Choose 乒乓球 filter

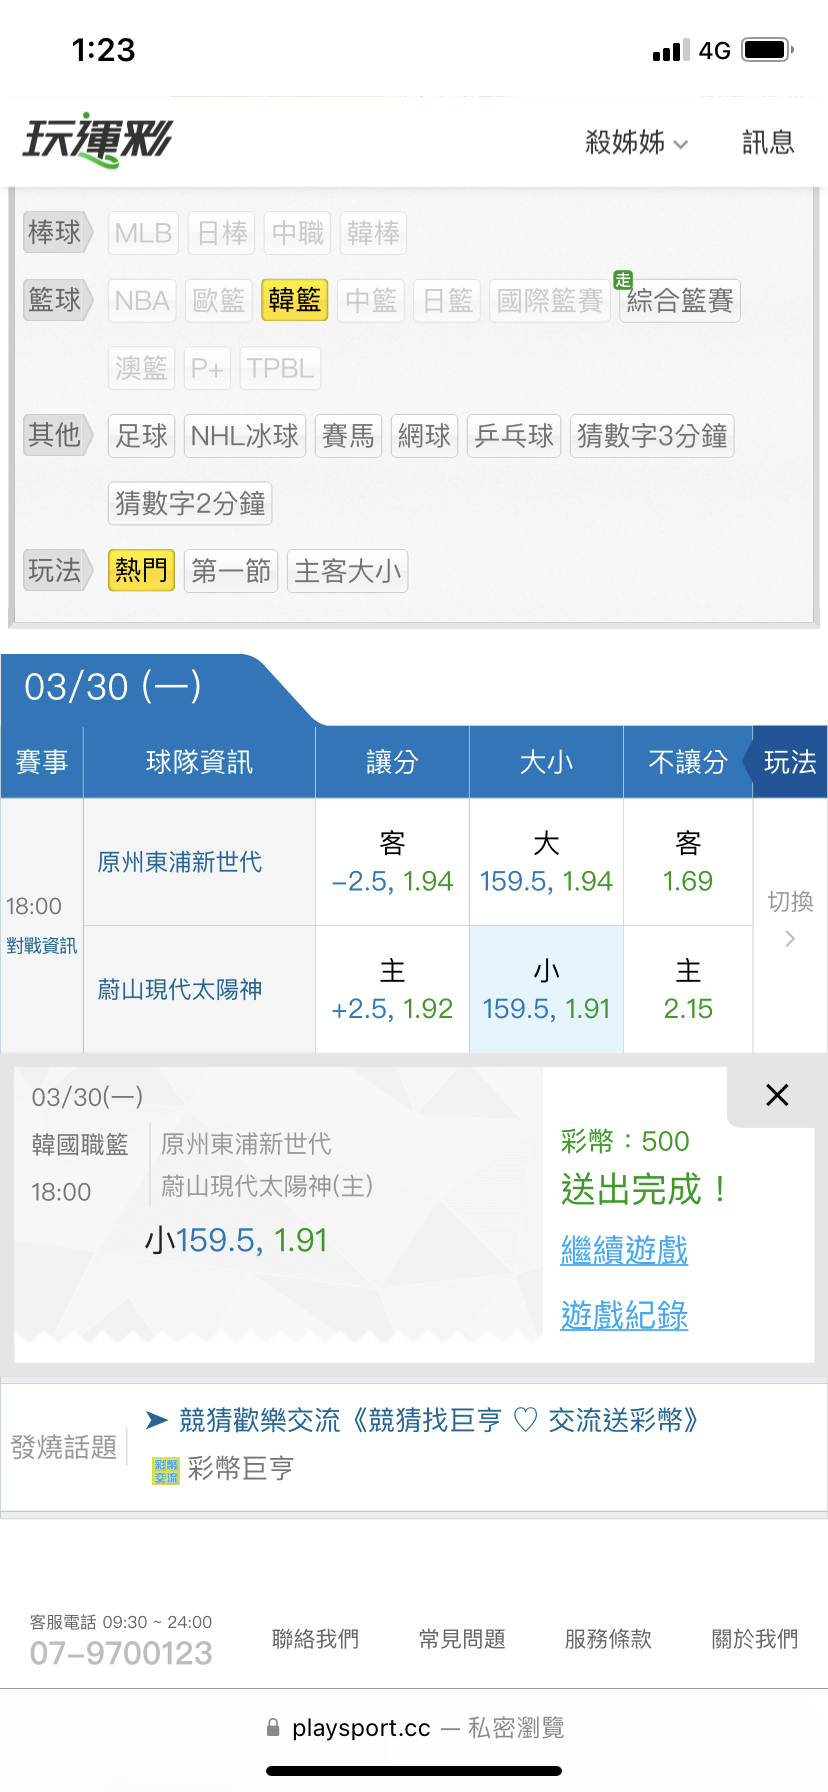514,436
